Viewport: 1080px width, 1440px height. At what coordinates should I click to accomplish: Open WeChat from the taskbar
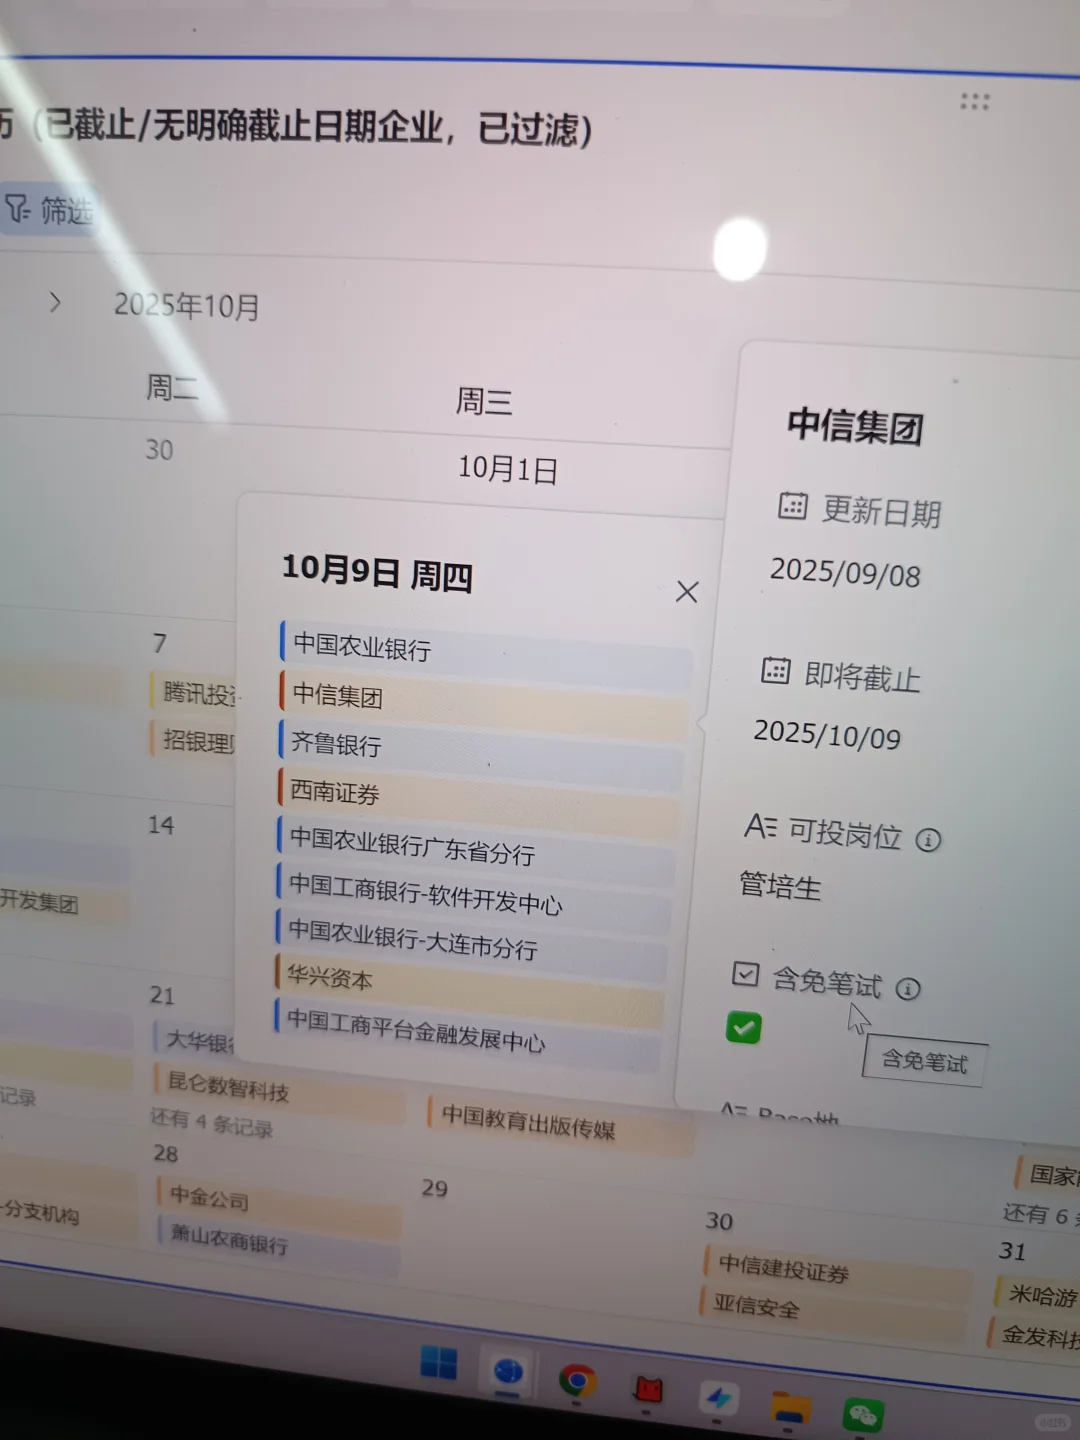pyautogui.click(x=862, y=1414)
